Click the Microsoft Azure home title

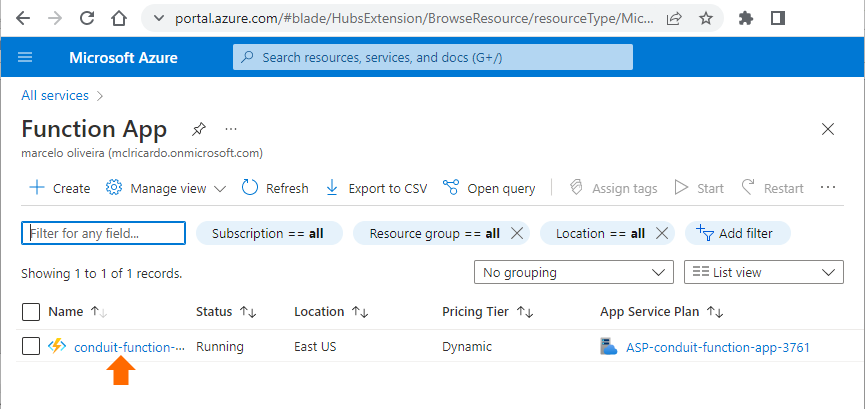(x=124, y=57)
